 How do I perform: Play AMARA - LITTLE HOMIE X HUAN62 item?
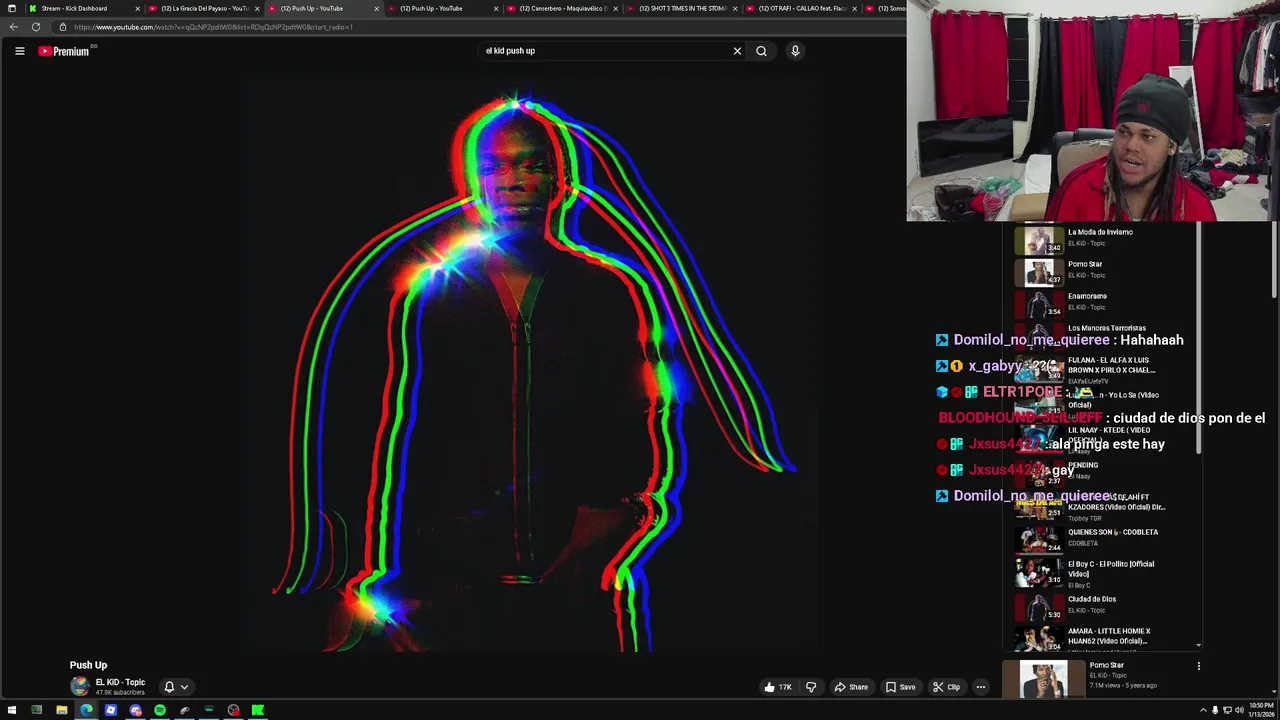[1105, 637]
